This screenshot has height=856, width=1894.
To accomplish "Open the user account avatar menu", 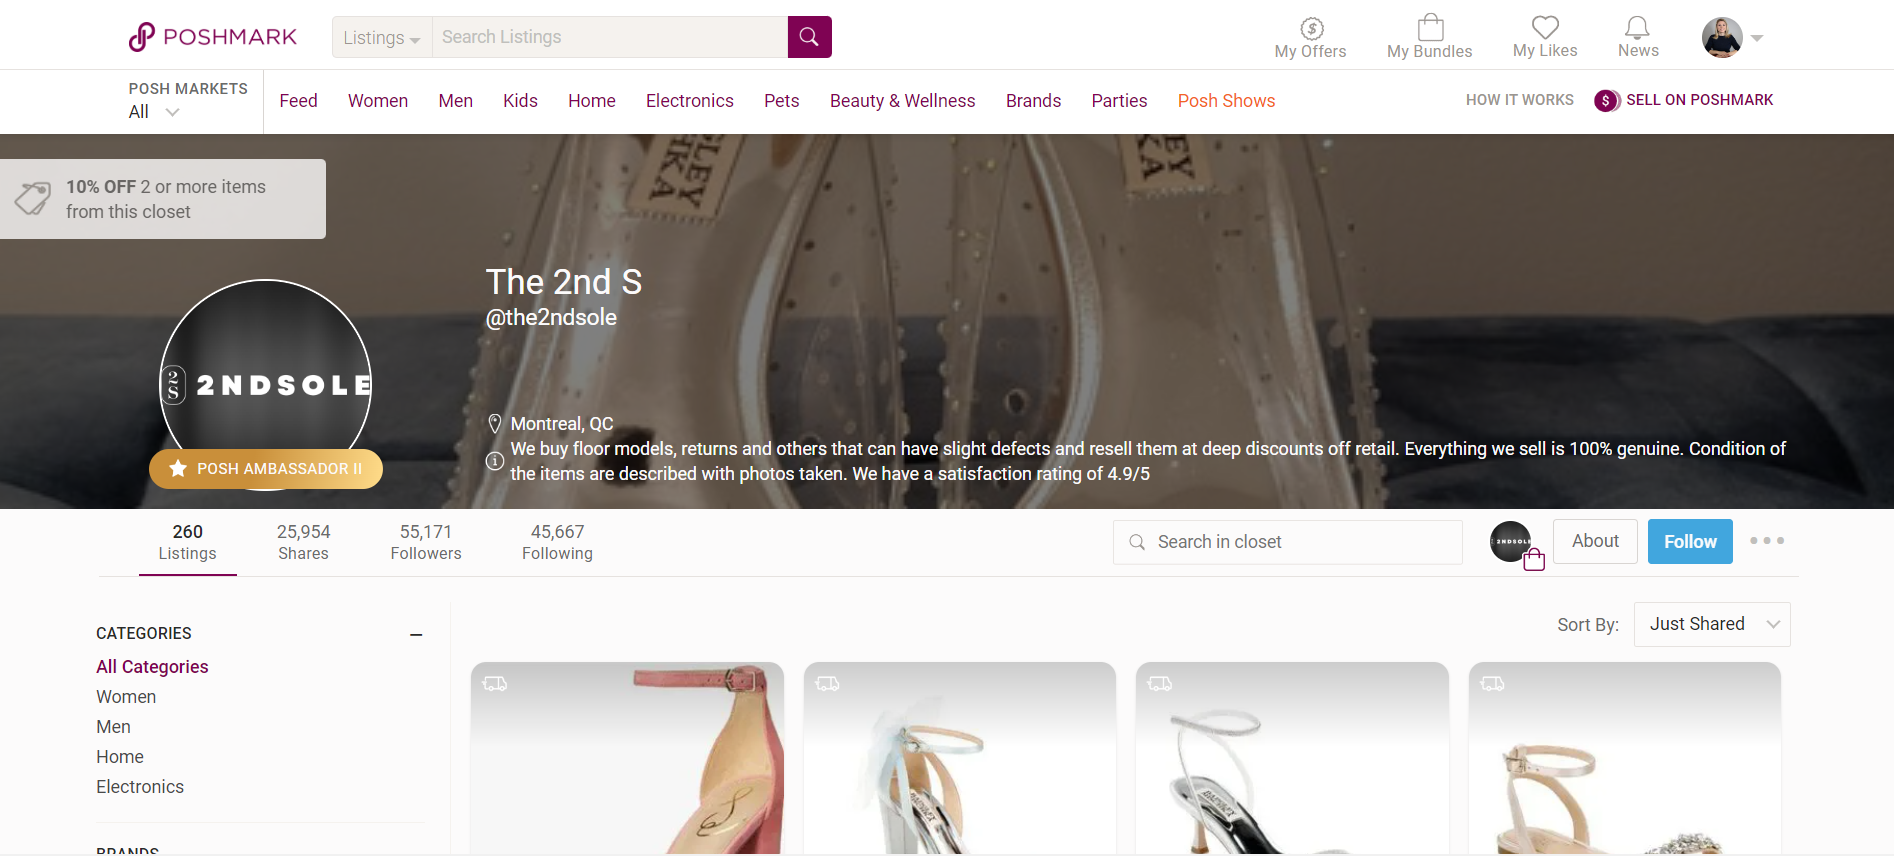I will (1731, 38).
